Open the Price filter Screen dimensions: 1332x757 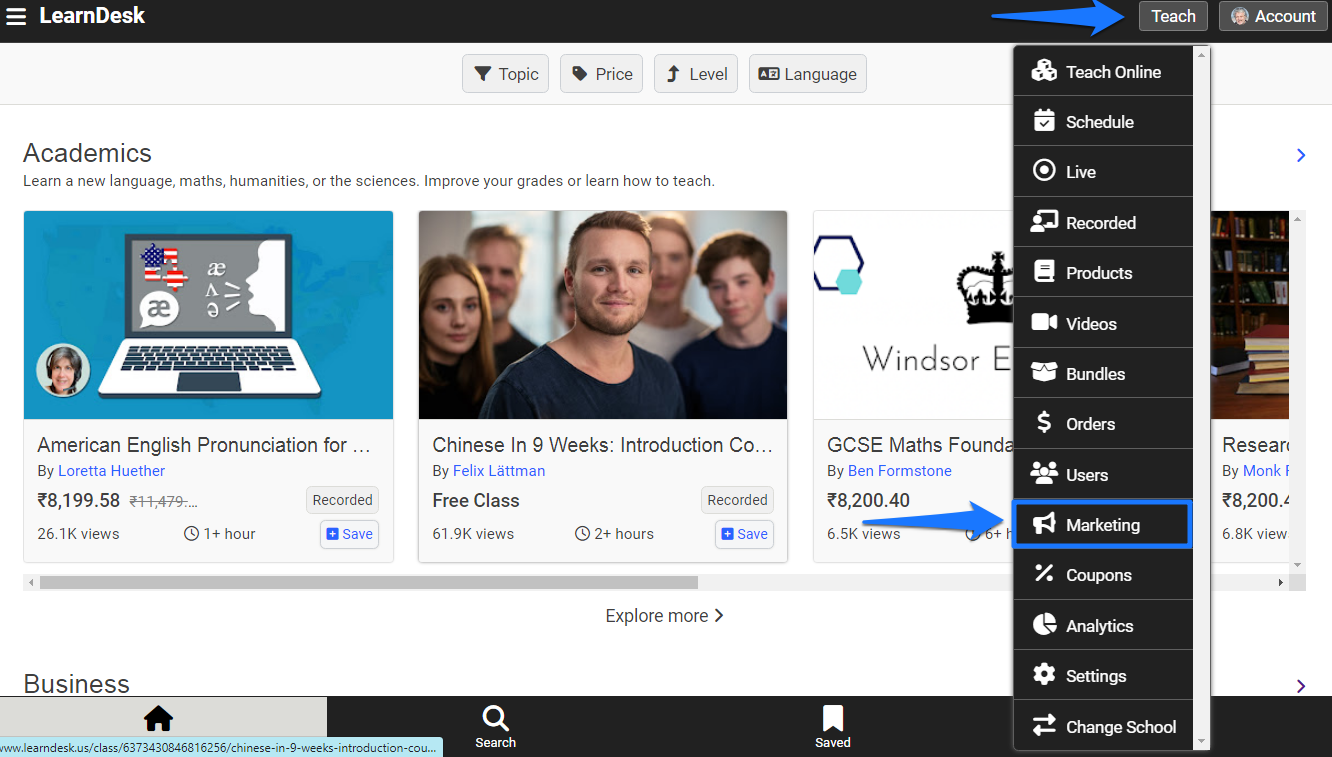(x=601, y=74)
